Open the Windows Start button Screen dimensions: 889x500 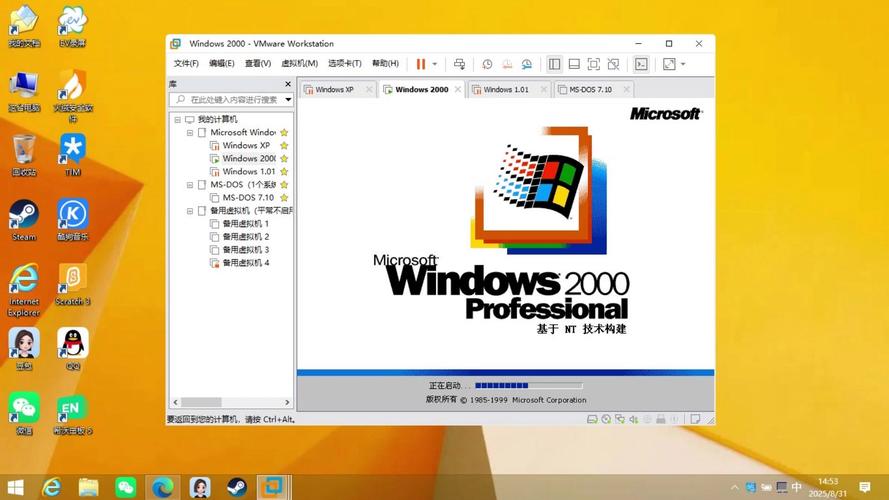click(x=15, y=487)
